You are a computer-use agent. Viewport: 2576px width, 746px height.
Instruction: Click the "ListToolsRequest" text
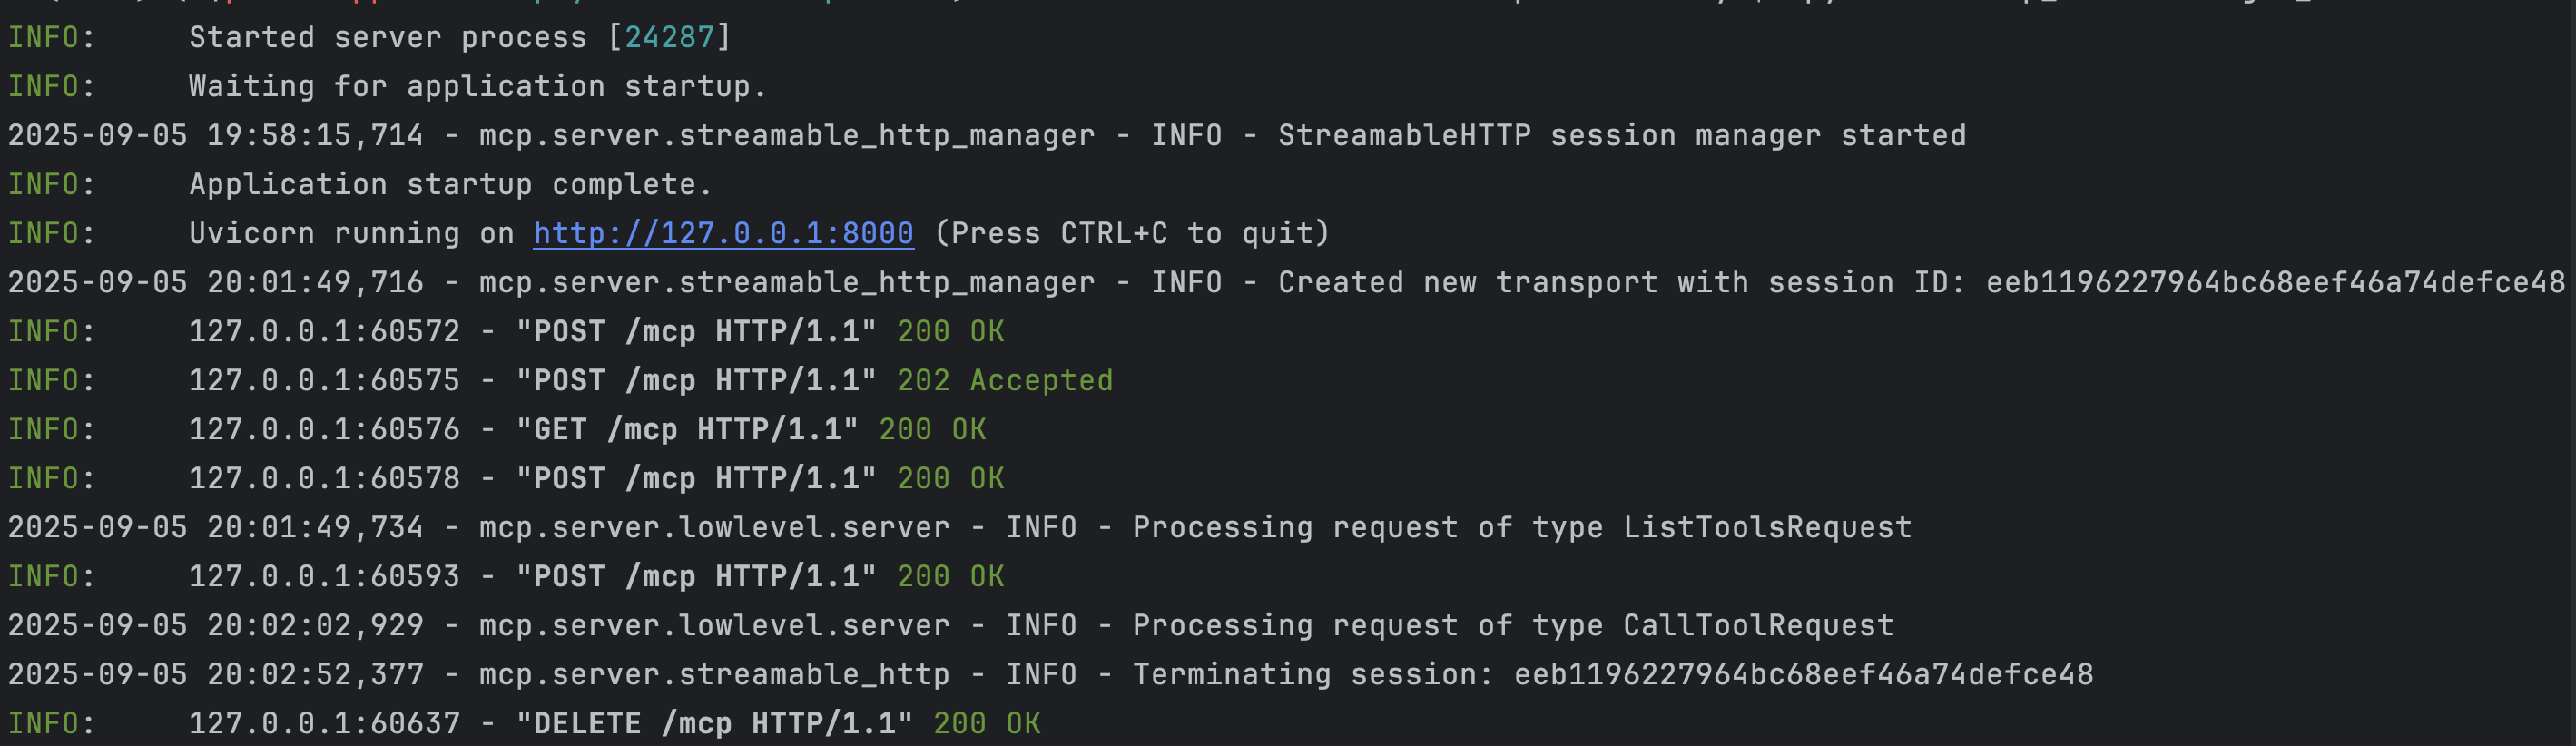[1767, 527]
